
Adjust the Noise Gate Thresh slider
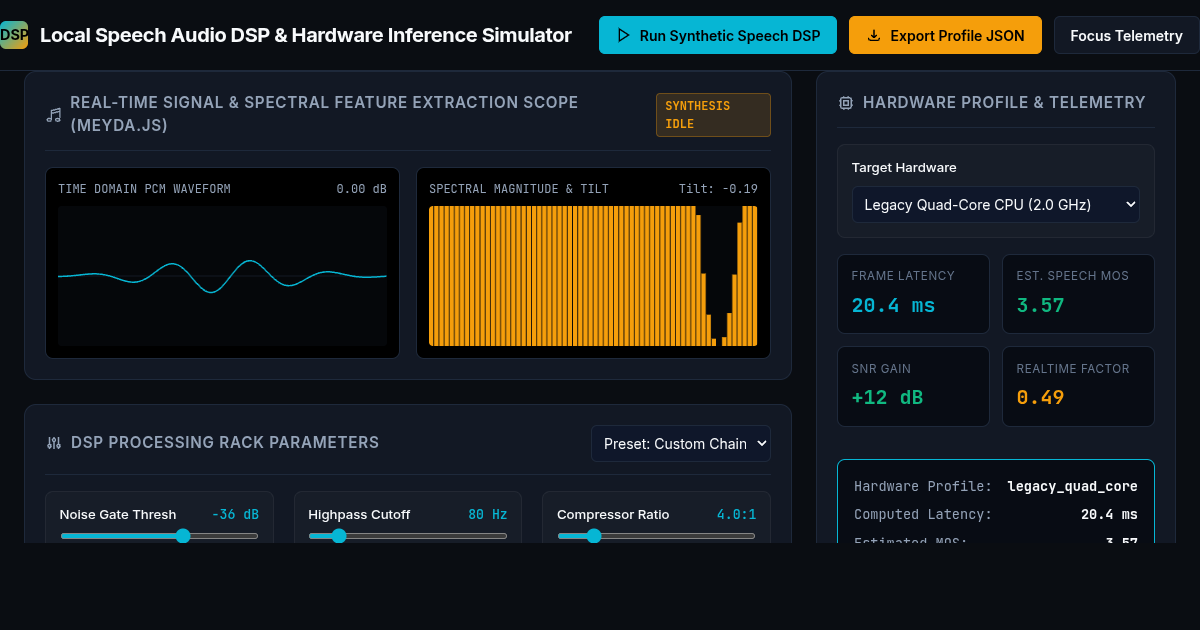[159, 536]
